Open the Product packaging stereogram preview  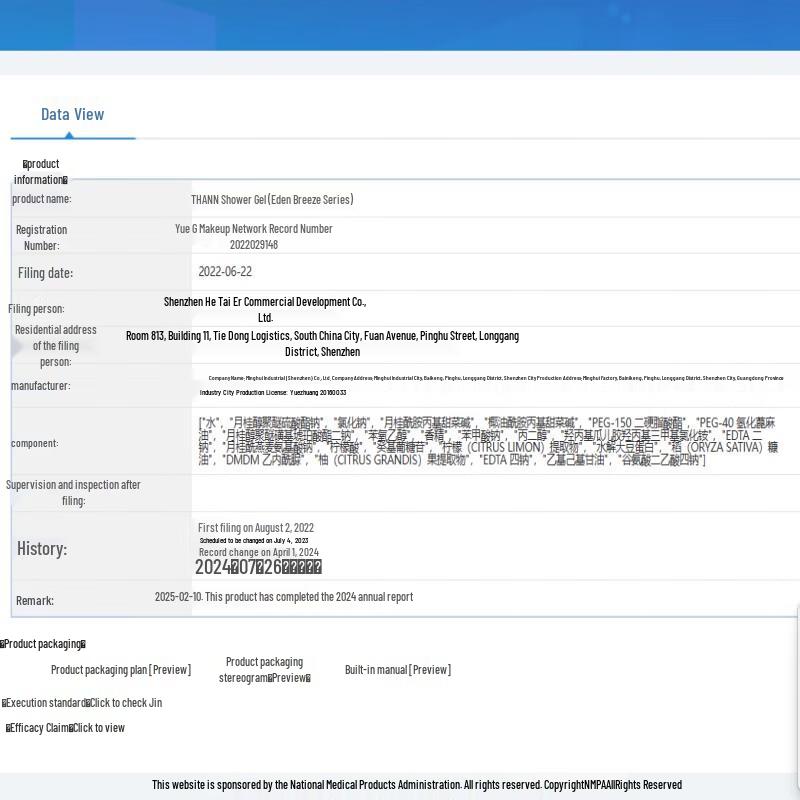coord(264,670)
